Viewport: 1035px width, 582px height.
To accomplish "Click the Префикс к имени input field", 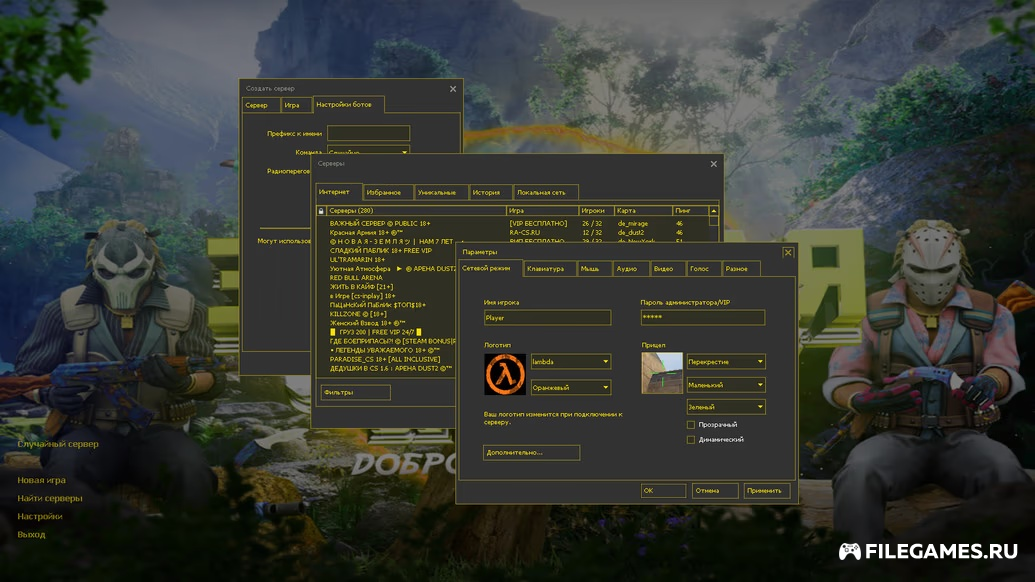I will click(368, 133).
